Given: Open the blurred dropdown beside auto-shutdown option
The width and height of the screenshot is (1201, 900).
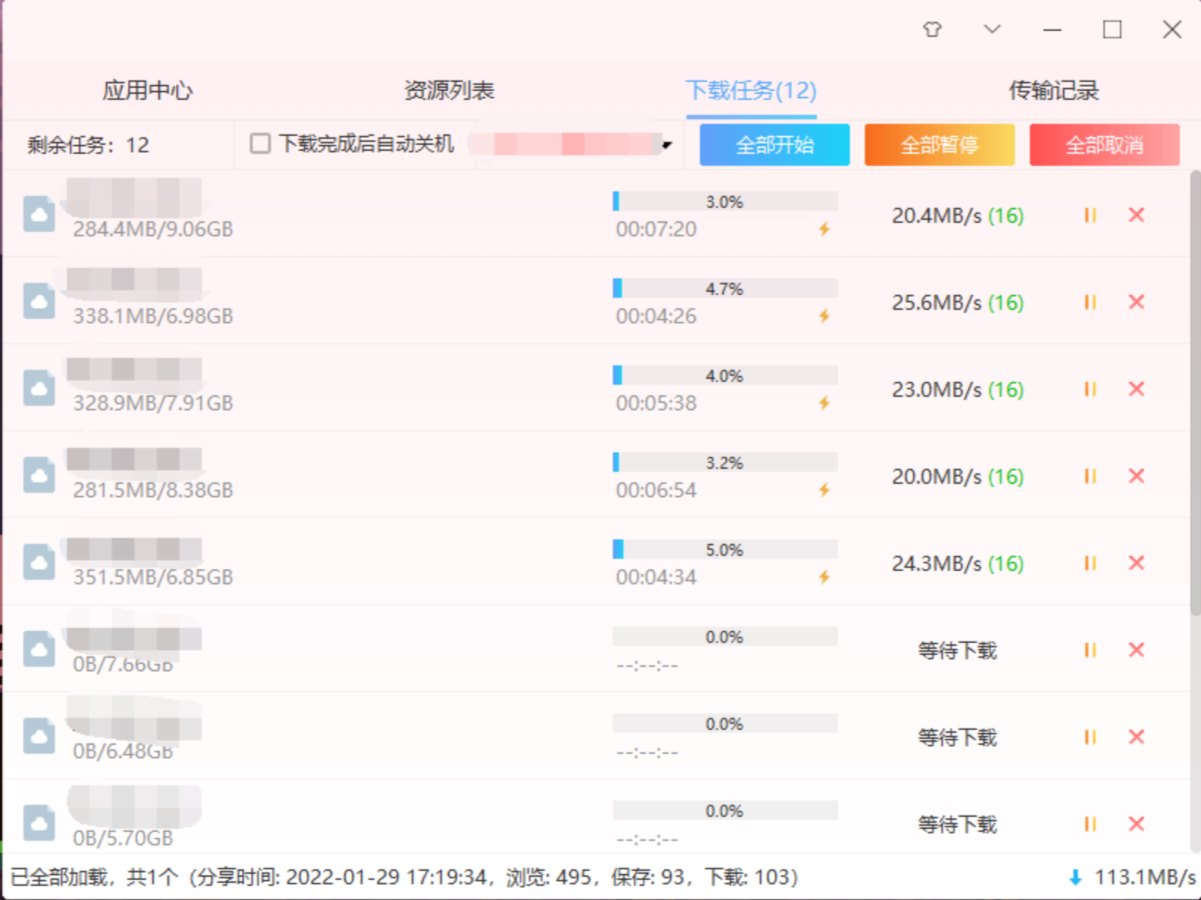Looking at the screenshot, I should [666, 146].
